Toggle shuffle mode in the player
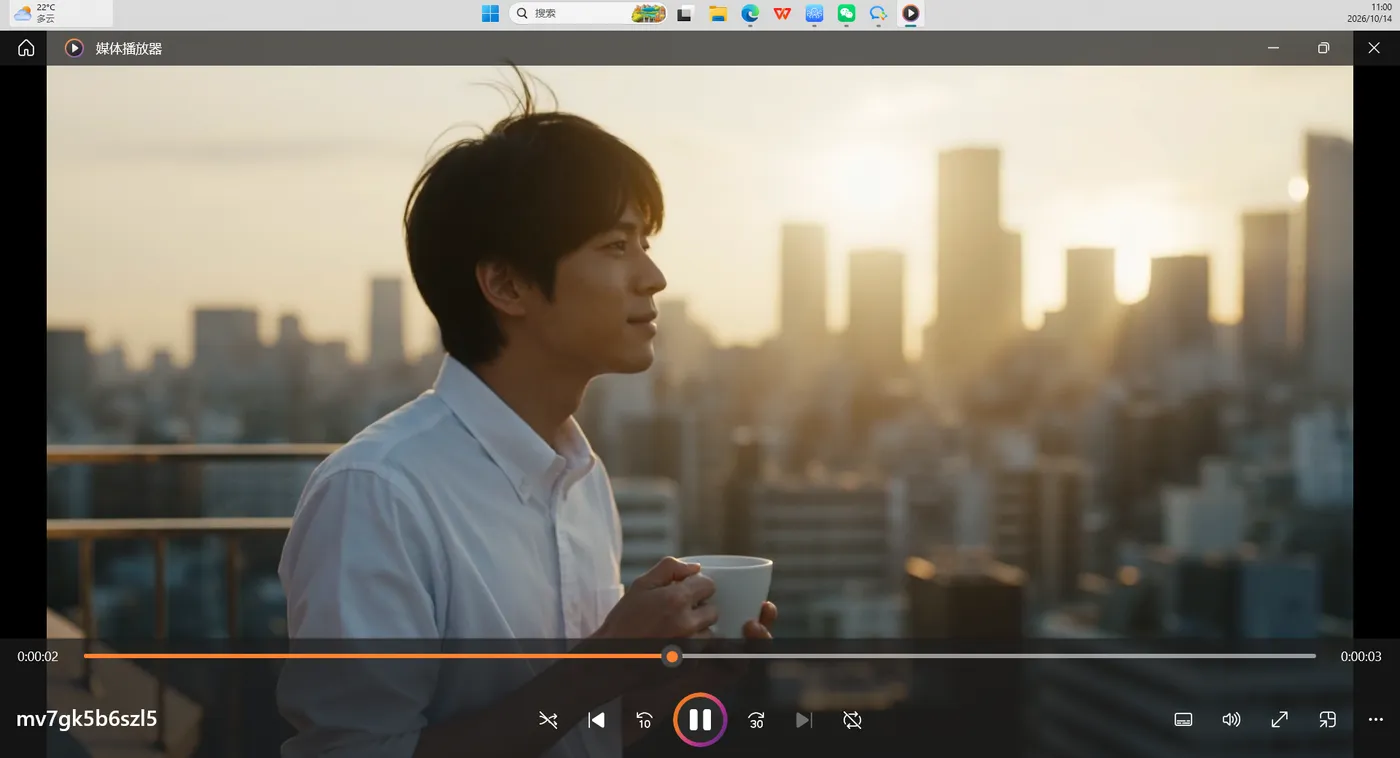This screenshot has width=1400, height=758. (x=548, y=720)
